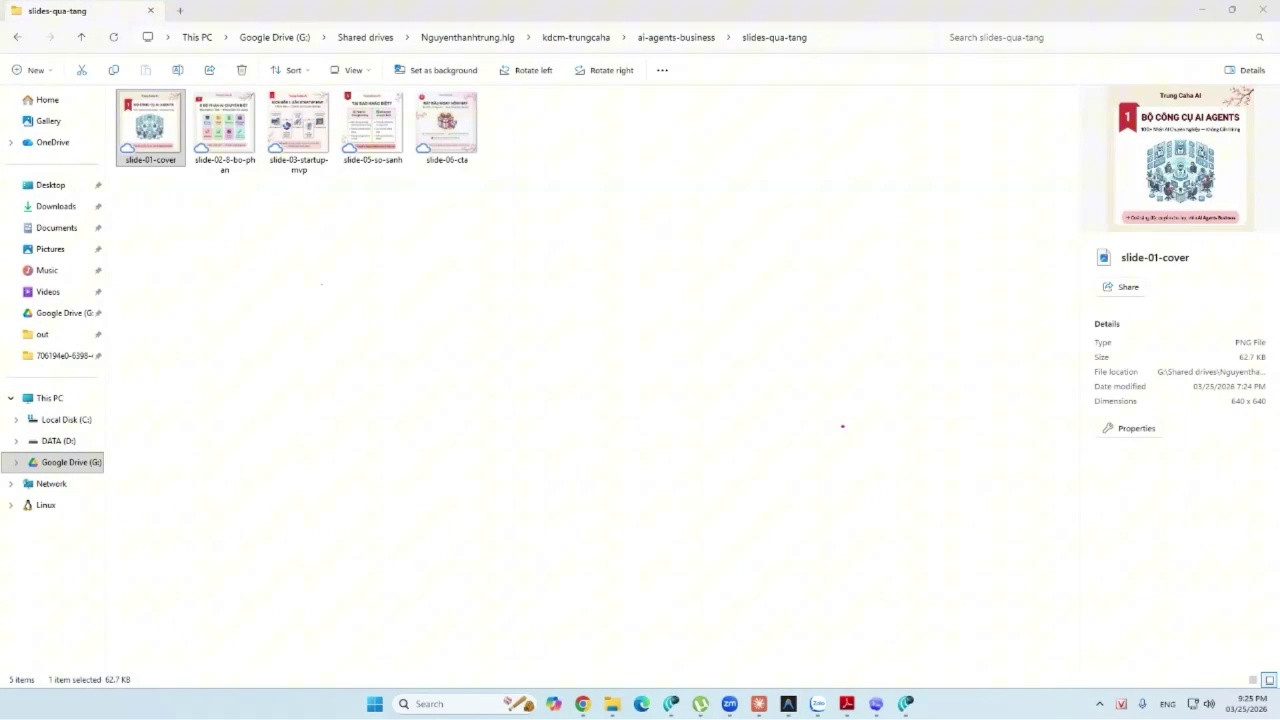
Task: Click Set as background button
Action: (435, 70)
